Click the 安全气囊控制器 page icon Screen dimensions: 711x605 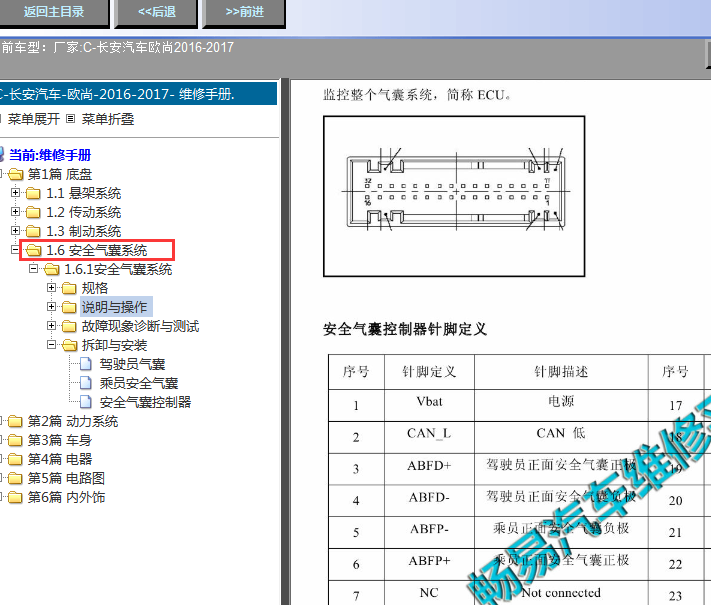pos(86,402)
